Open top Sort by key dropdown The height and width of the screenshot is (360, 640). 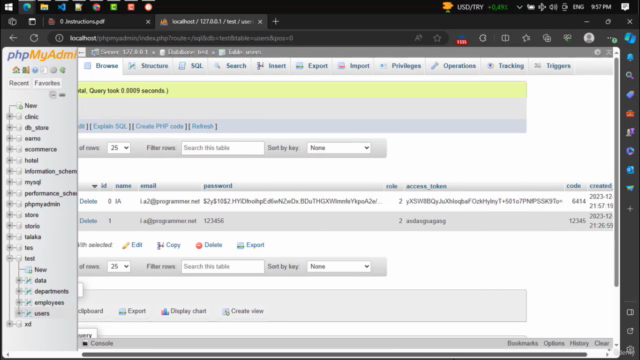click(x=339, y=148)
